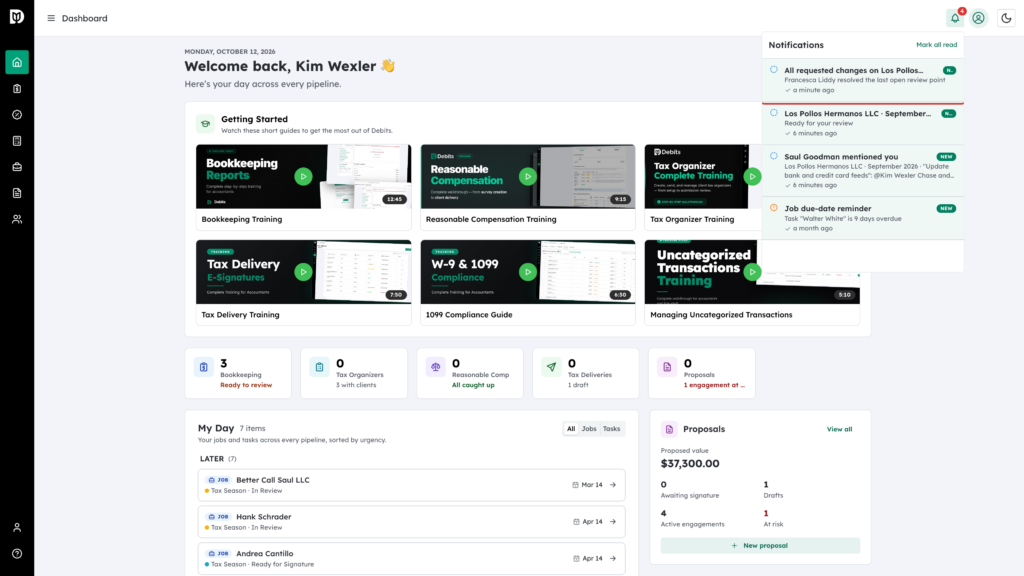Open the compass icon in the left sidebar

tap(17, 114)
